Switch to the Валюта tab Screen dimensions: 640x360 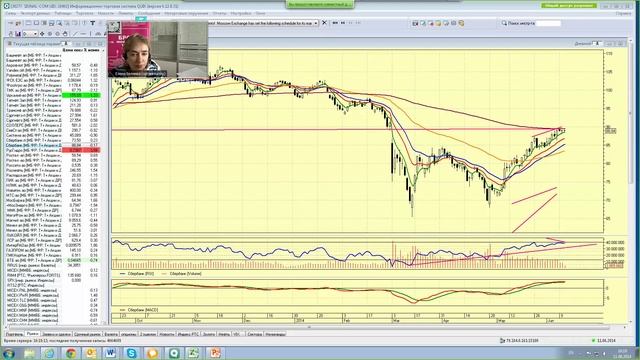111,334
